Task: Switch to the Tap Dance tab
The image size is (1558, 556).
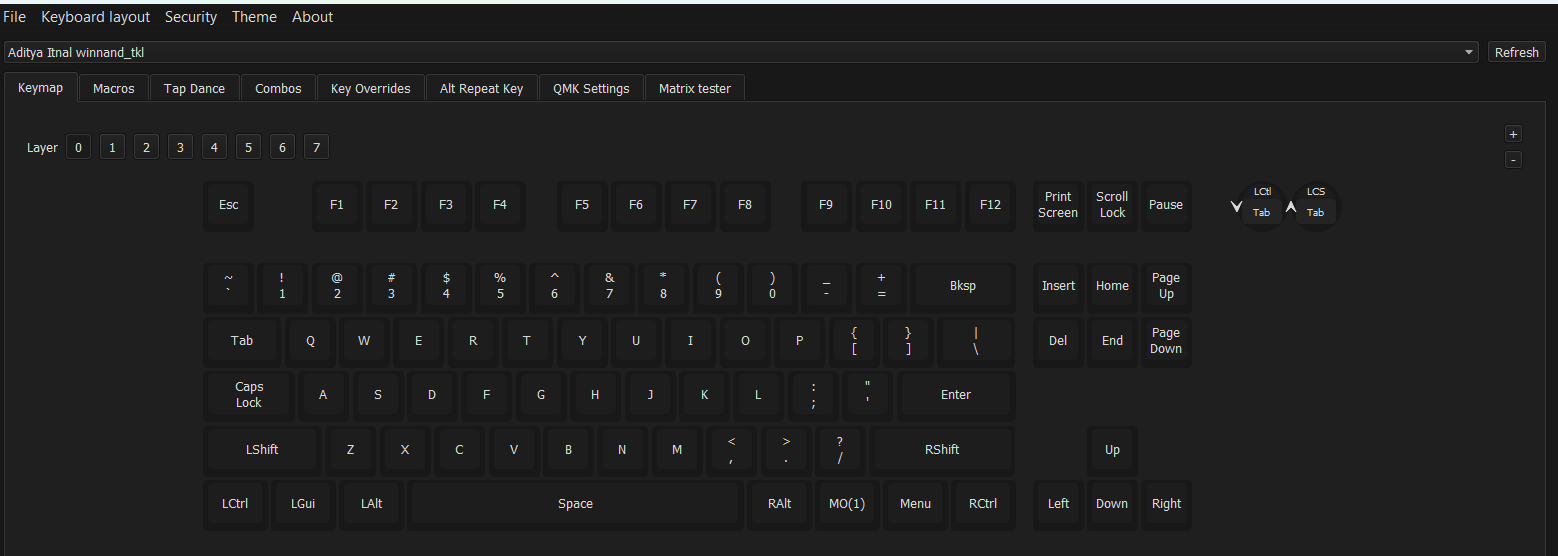Action: click(x=194, y=88)
